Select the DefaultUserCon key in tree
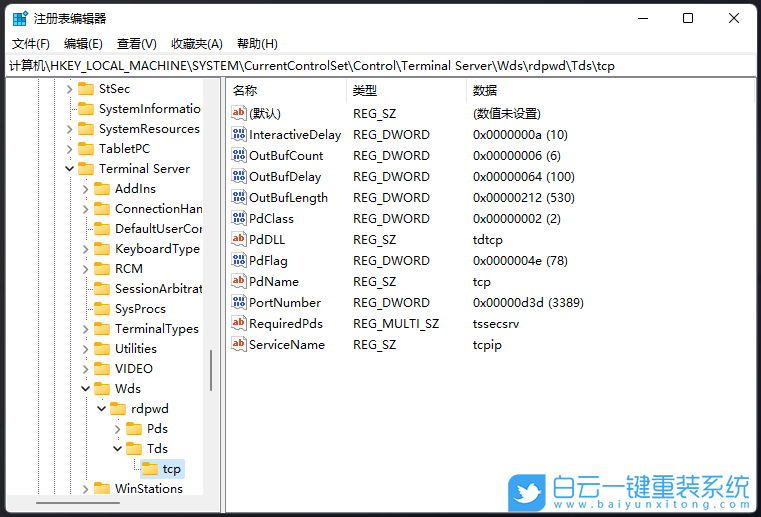 [x=158, y=229]
